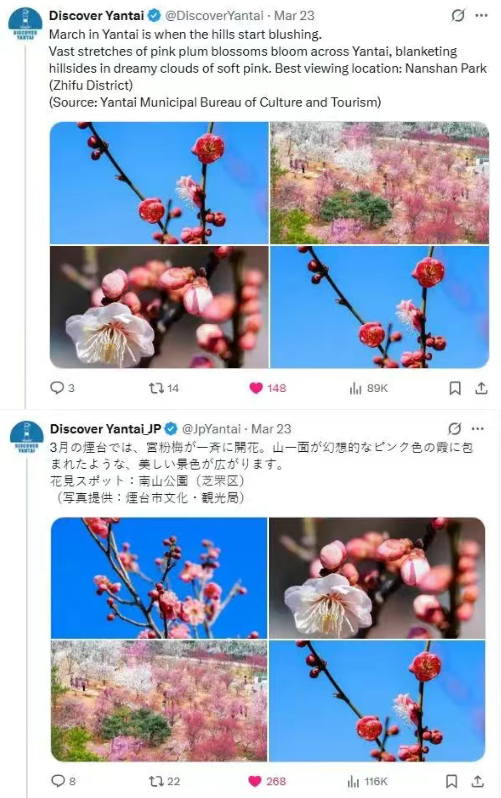Open the hillside plum orchard photo in first post
This screenshot has width=501, height=798.
click(x=379, y=183)
